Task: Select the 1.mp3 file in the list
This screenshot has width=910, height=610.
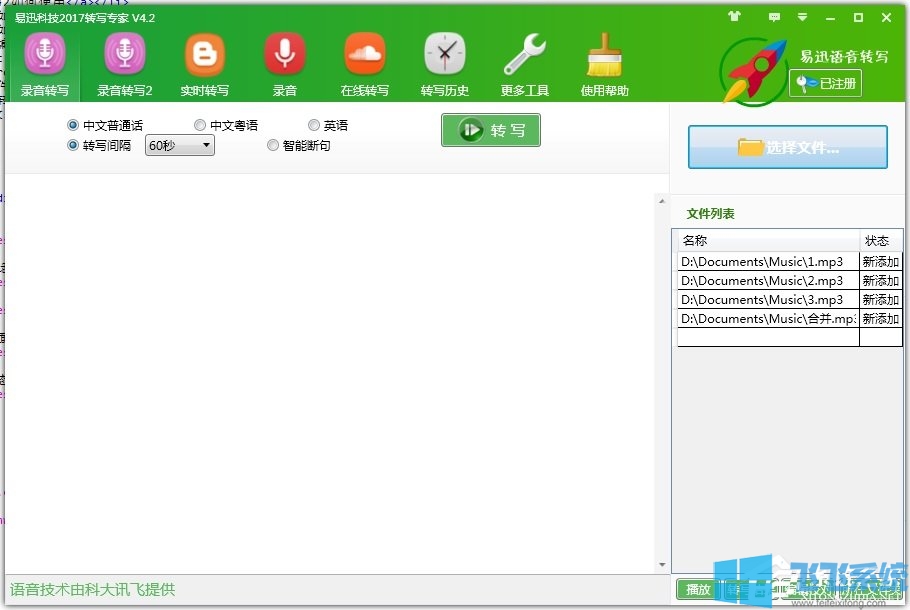Action: pos(766,261)
